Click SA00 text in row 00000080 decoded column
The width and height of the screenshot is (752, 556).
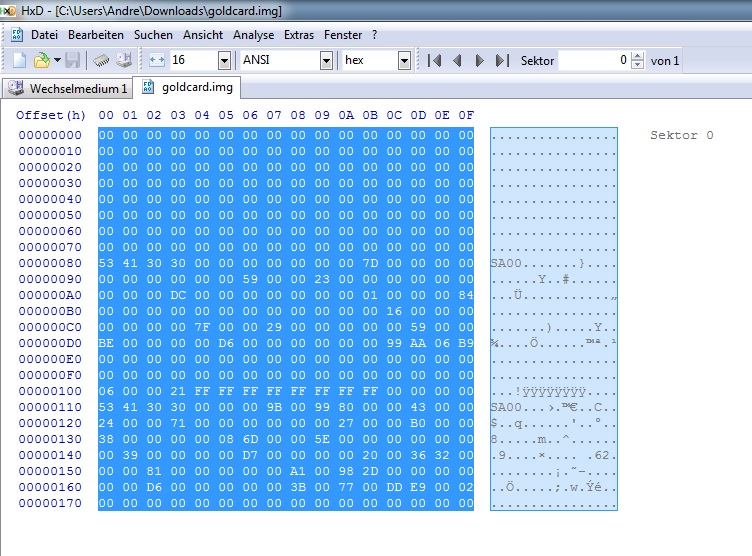pyautogui.click(x=506, y=263)
